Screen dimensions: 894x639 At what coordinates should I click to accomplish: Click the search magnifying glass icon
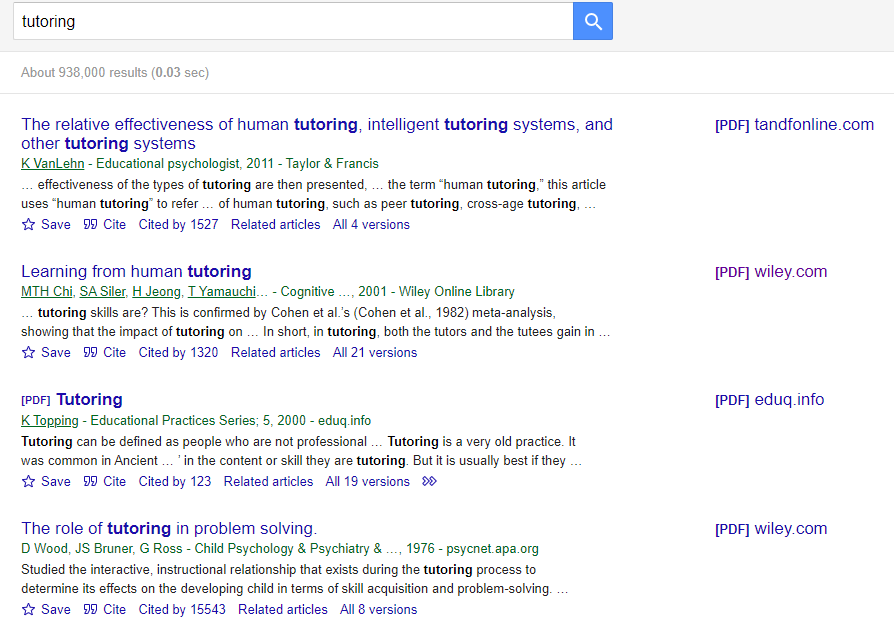[x=592, y=21]
